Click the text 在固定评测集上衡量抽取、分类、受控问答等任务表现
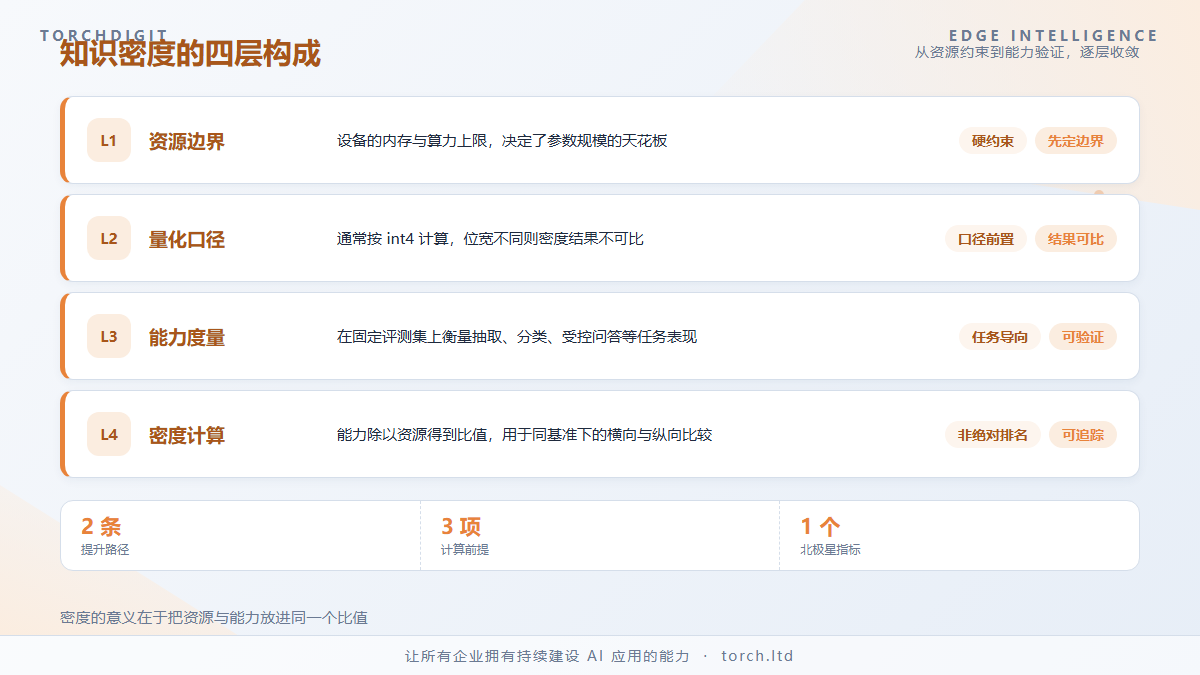This screenshot has width=1200, height=675. point(517,337)
